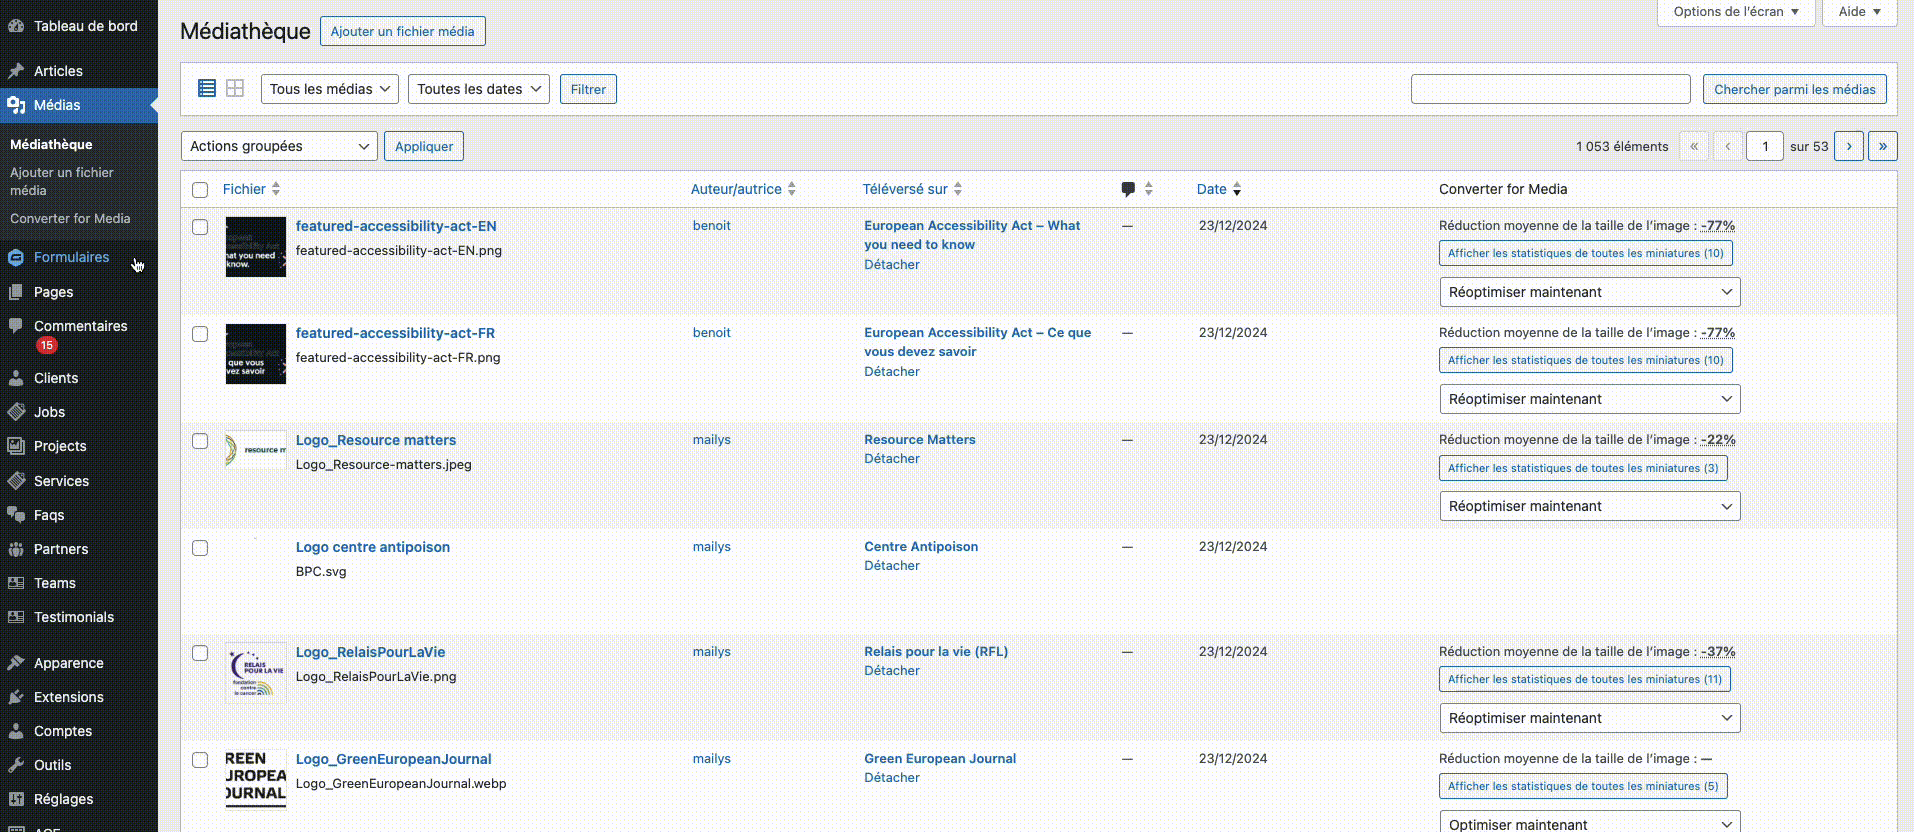Viewport: 1914px width, 832px height.
Task: Open the Actions groupées dropdown
Action: click(279, 146)
